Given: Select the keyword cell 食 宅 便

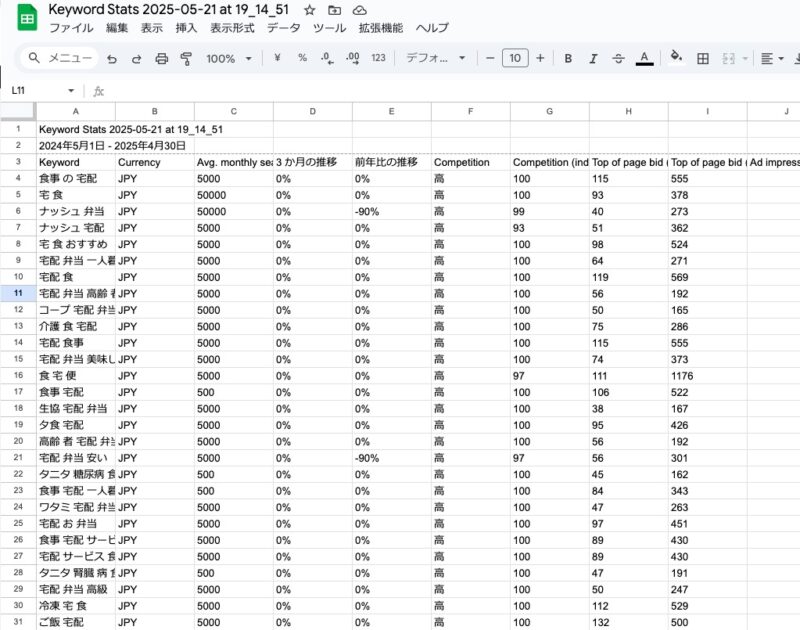Looking at the screenshot, I should click(x=76, y=375).
